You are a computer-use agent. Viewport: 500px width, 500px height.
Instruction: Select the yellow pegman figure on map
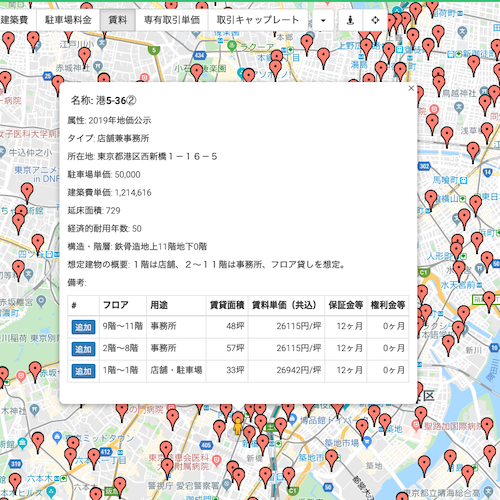pyautogui.click(x=238, y=427)
